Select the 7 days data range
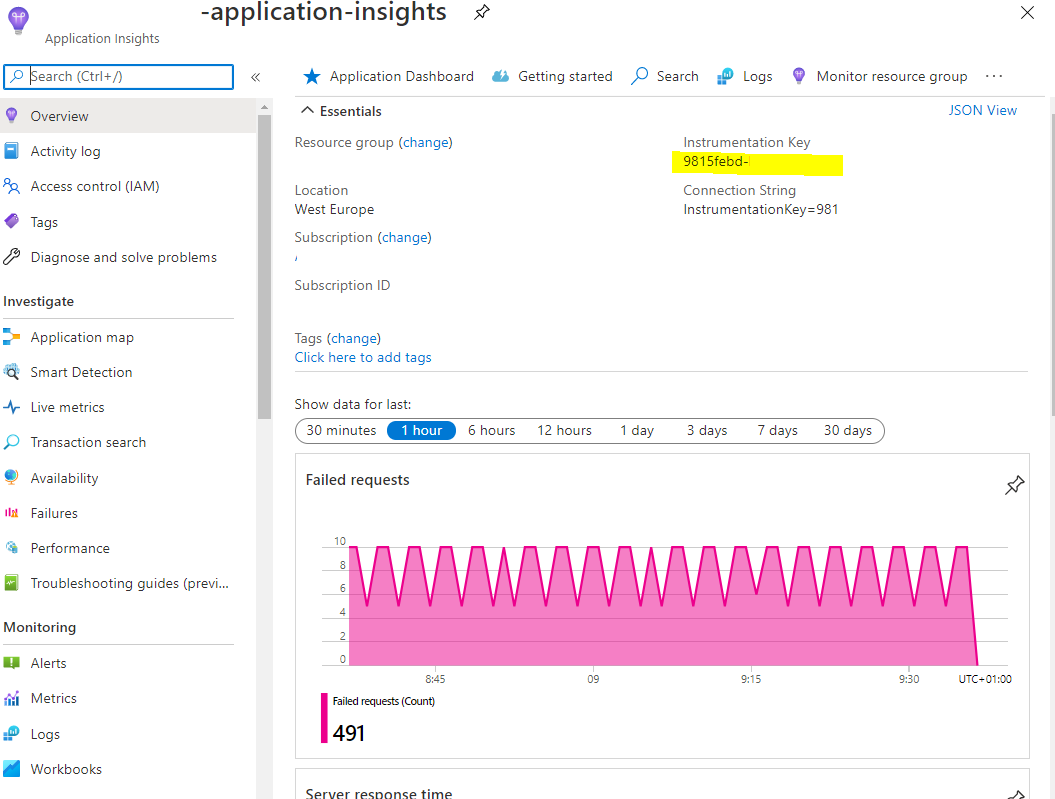 click(x=777, y=430)
